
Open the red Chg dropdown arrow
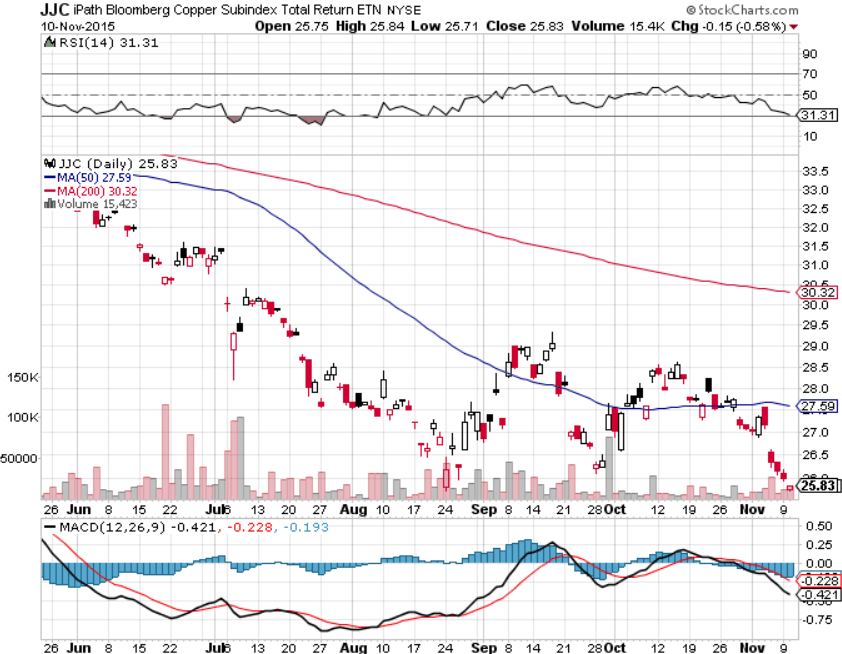click(794, 27)
